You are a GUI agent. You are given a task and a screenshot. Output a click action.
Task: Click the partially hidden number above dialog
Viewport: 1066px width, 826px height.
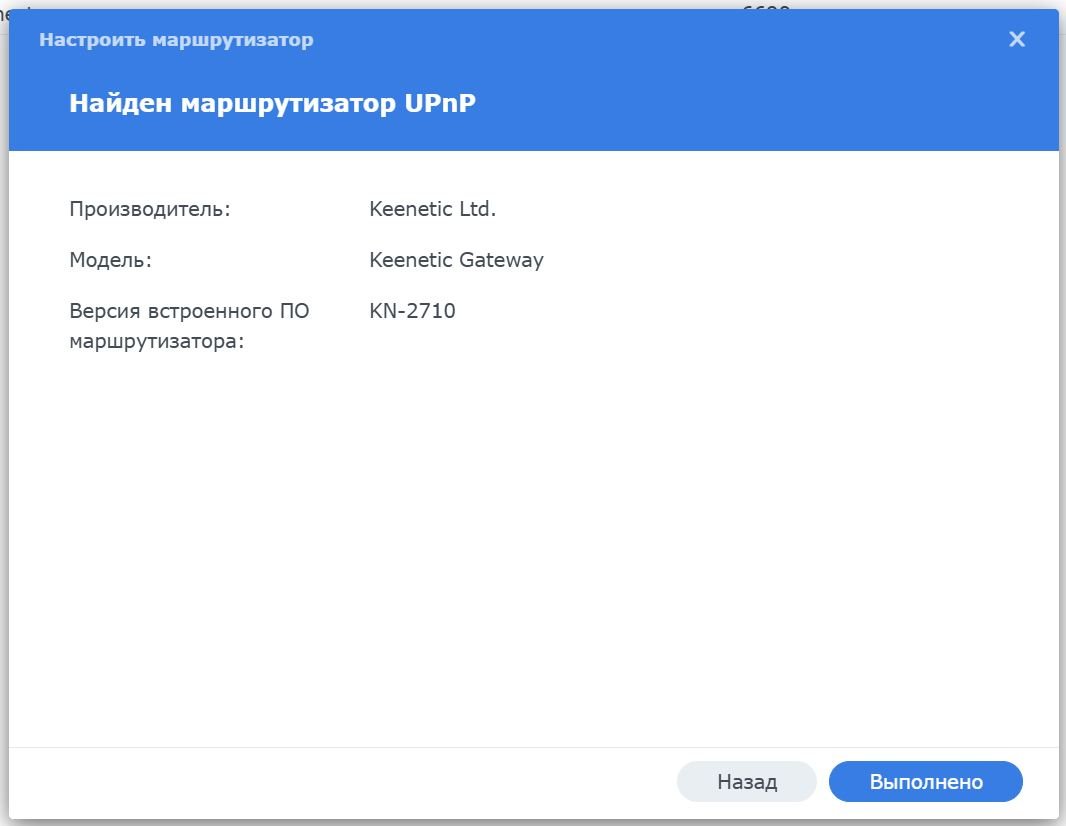pyautogui.click(x=766, y=7)
